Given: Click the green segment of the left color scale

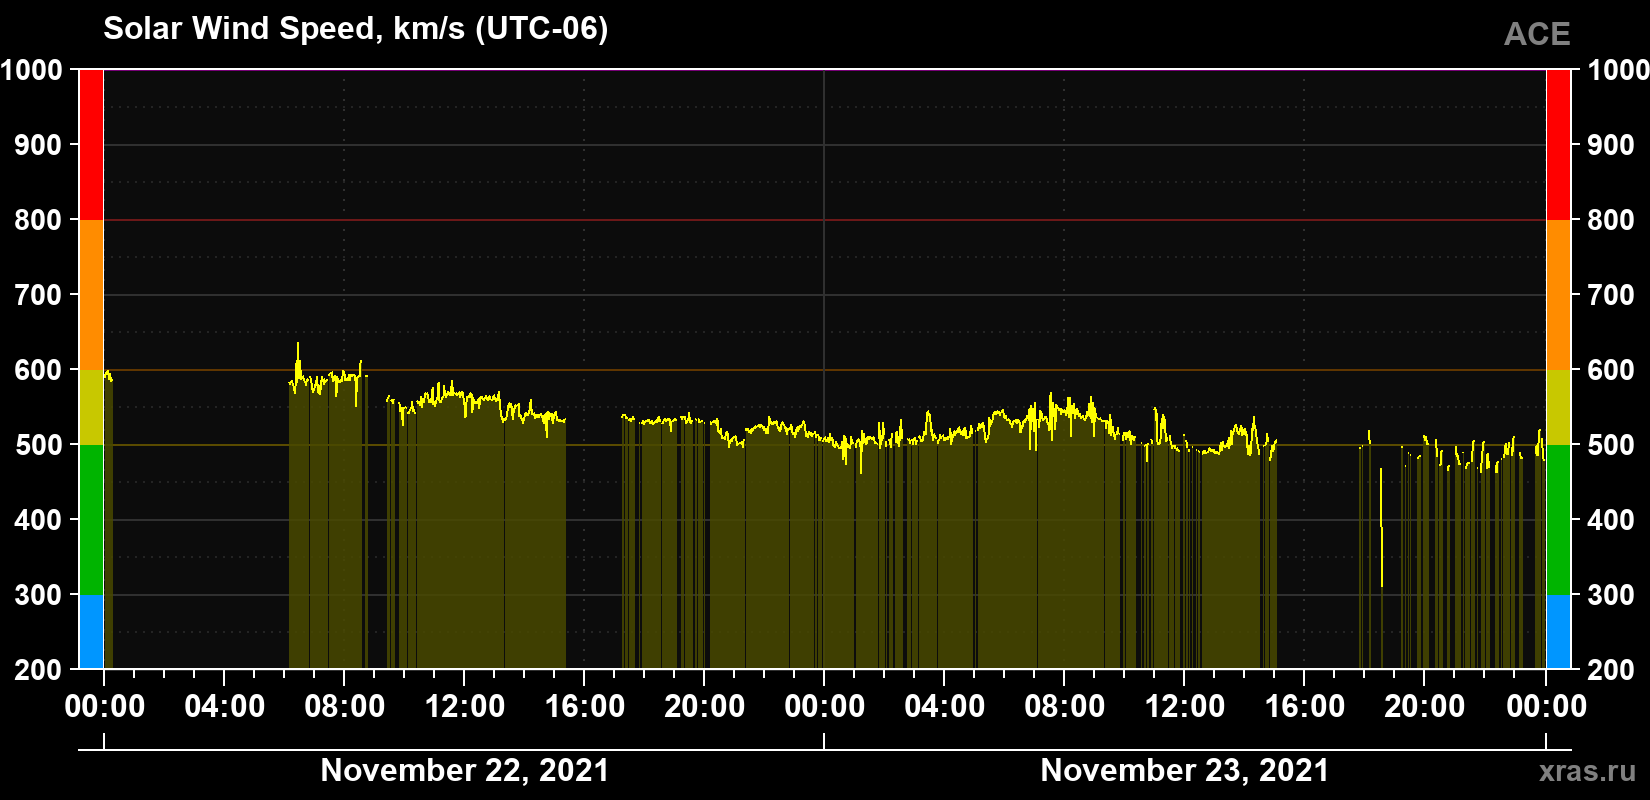Looking at the screenshot, I should pos(91,520).
